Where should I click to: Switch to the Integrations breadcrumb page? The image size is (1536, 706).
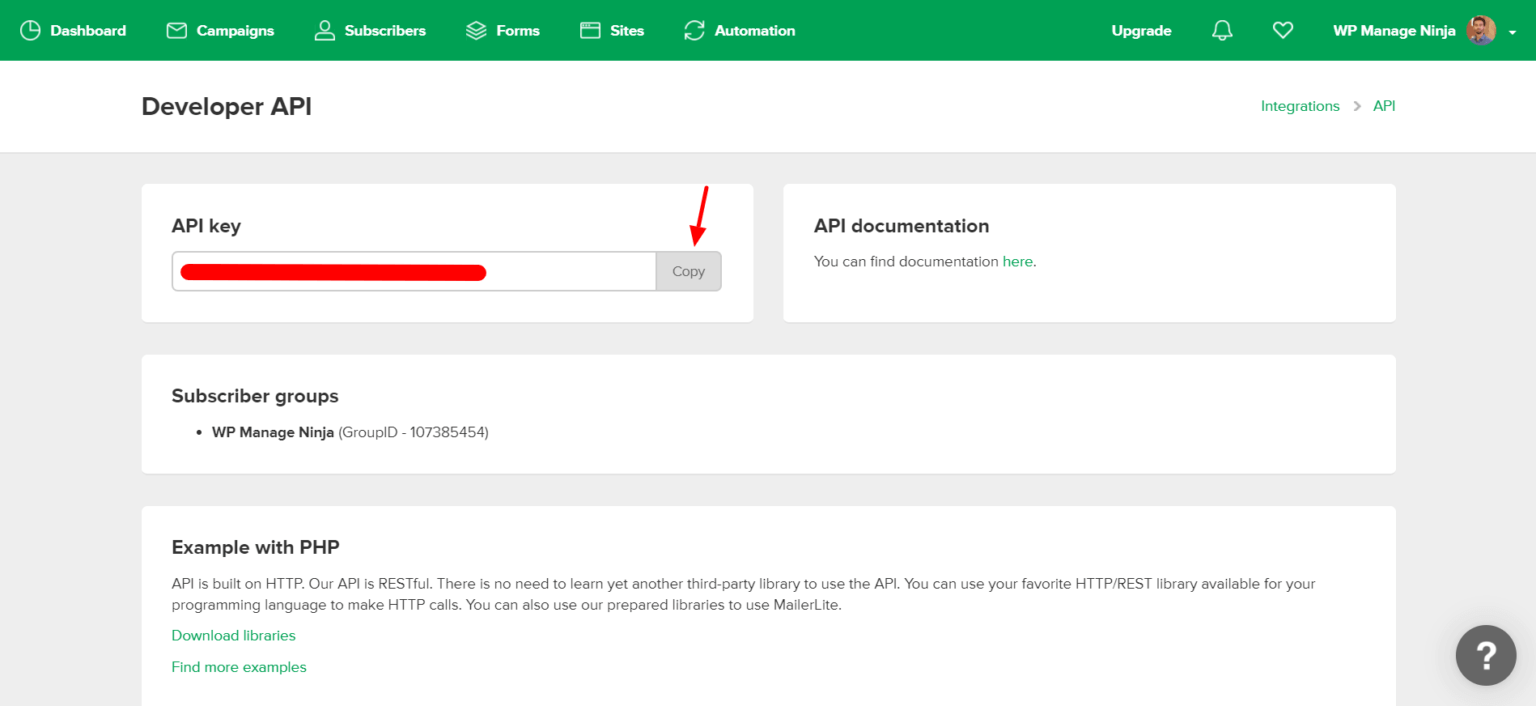click(1300, 105)
